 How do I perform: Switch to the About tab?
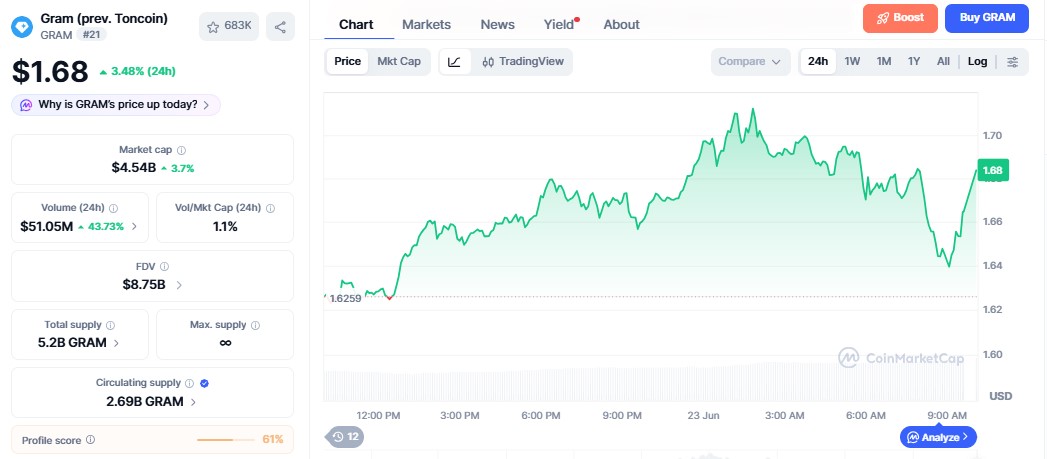coord(622,25)
